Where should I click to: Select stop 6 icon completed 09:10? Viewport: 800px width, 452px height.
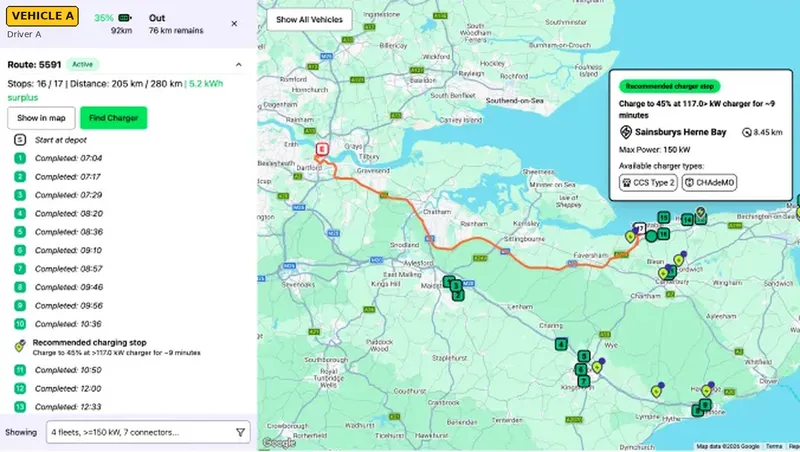coord(20,250)
